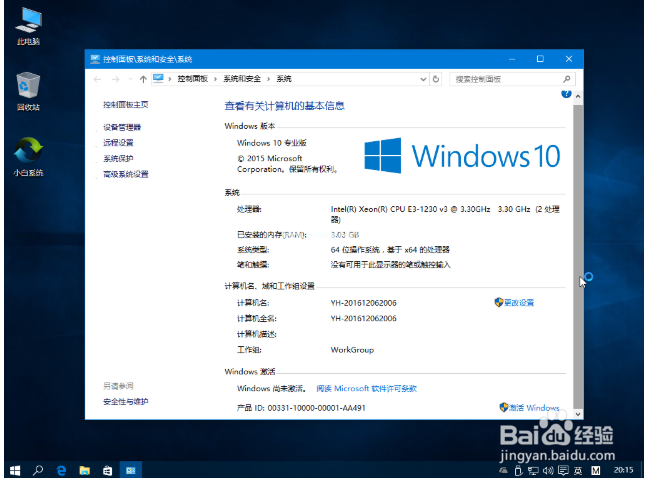The height and width of the screenshot is (478, 652).
Task: Open the 此电脑 desktop icon
Action: point(28,26)
